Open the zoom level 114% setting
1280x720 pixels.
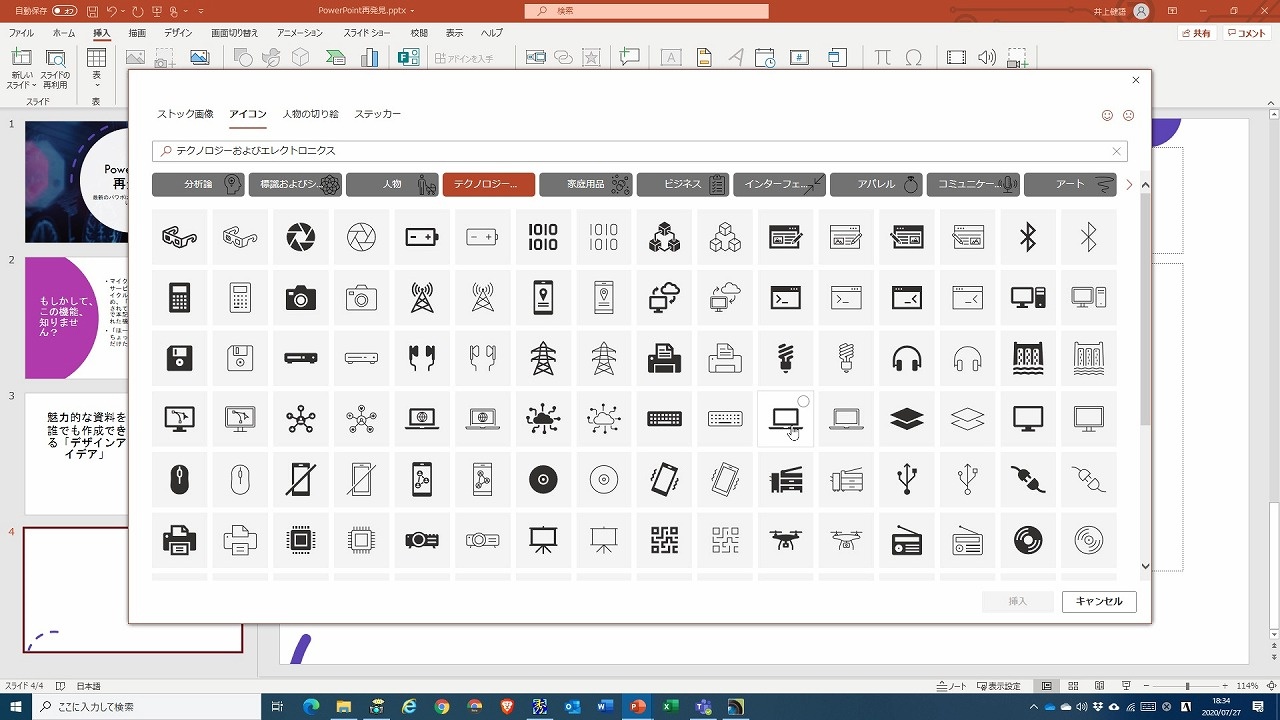click(x=1246, y=686)
